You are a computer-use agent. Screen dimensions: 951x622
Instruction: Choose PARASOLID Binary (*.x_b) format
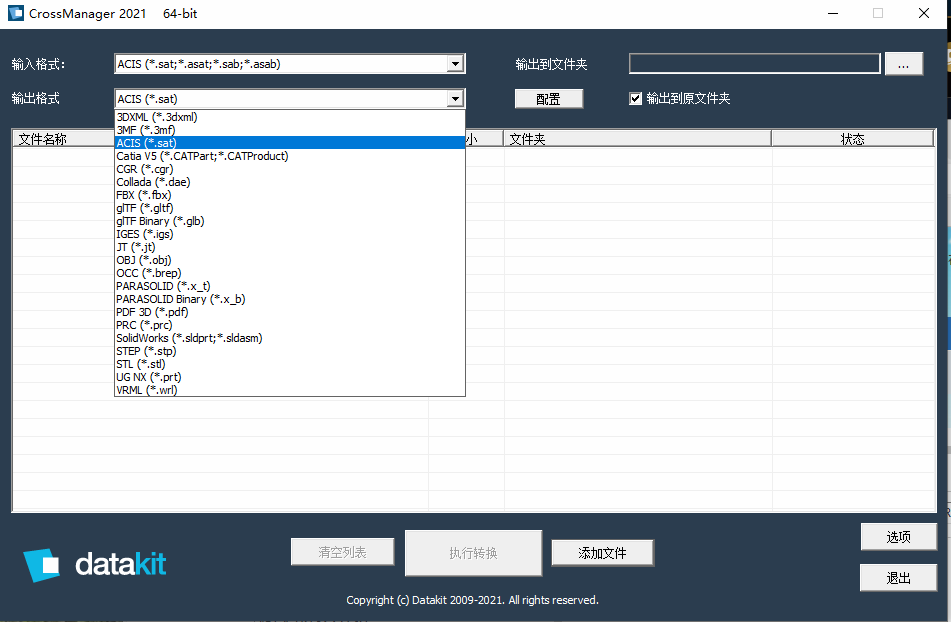(x=290, y=299)
